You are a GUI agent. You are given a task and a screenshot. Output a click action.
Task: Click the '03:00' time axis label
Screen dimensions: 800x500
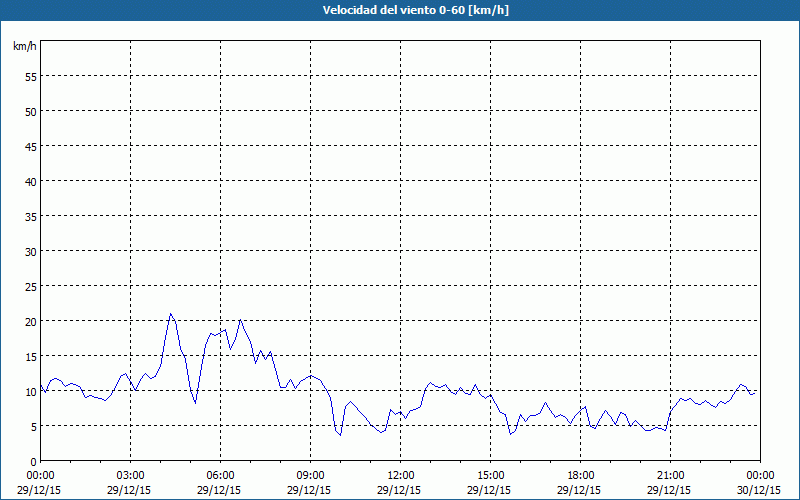pyautogui.click(x=131, y=476)
